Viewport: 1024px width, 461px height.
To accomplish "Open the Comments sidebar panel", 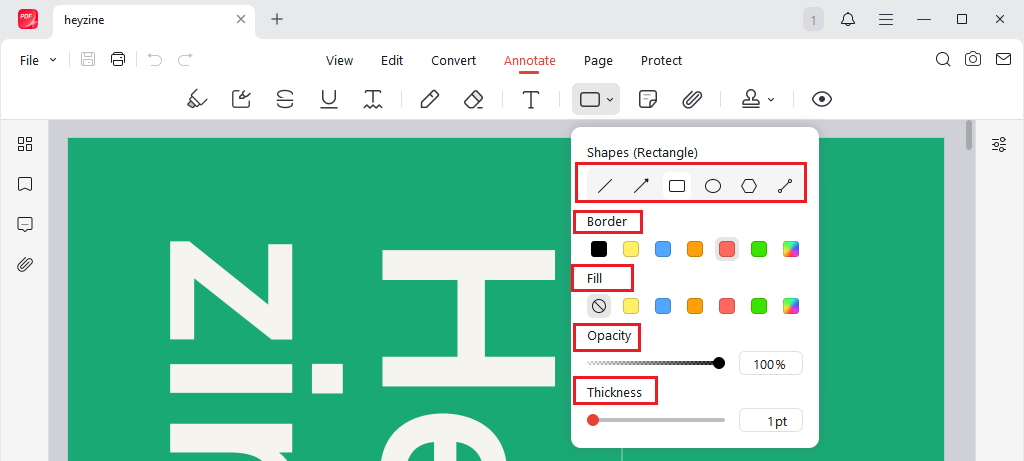I will (x=25, y=225).
